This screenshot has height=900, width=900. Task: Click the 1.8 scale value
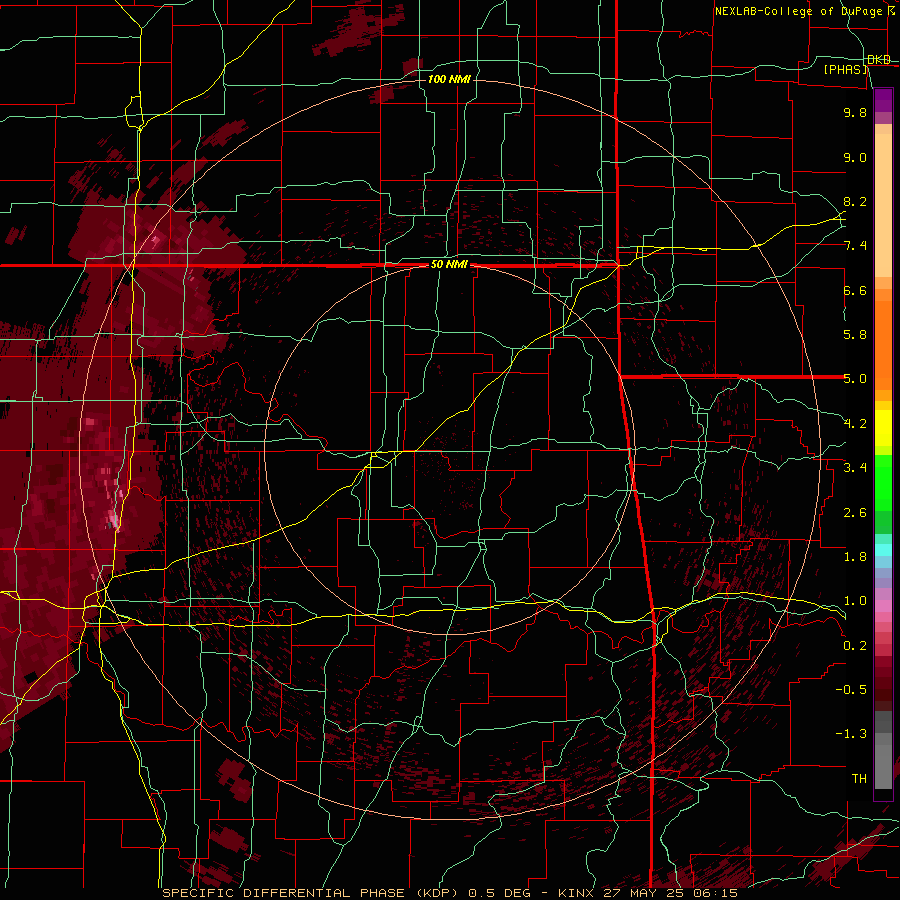coord(855,557)
